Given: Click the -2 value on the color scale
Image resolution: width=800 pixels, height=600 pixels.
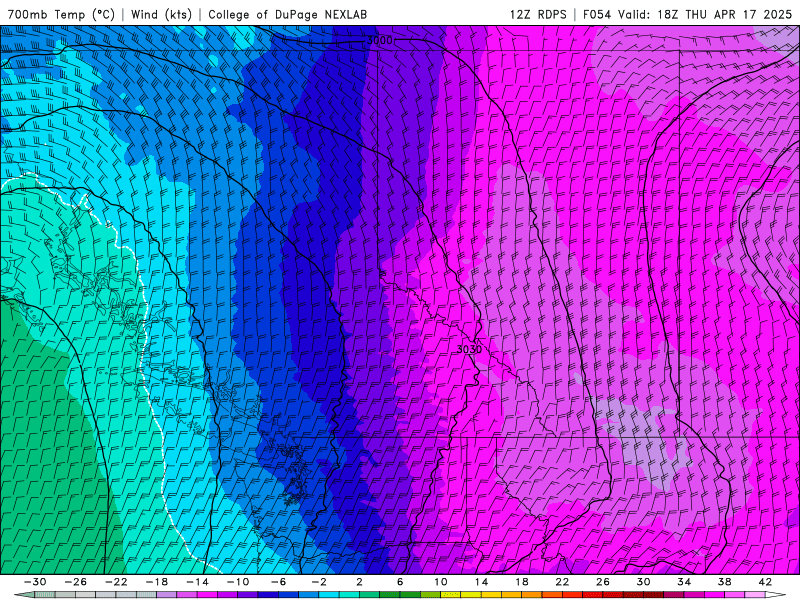Looking at the screenshot, I should click(x=319, y=582).
